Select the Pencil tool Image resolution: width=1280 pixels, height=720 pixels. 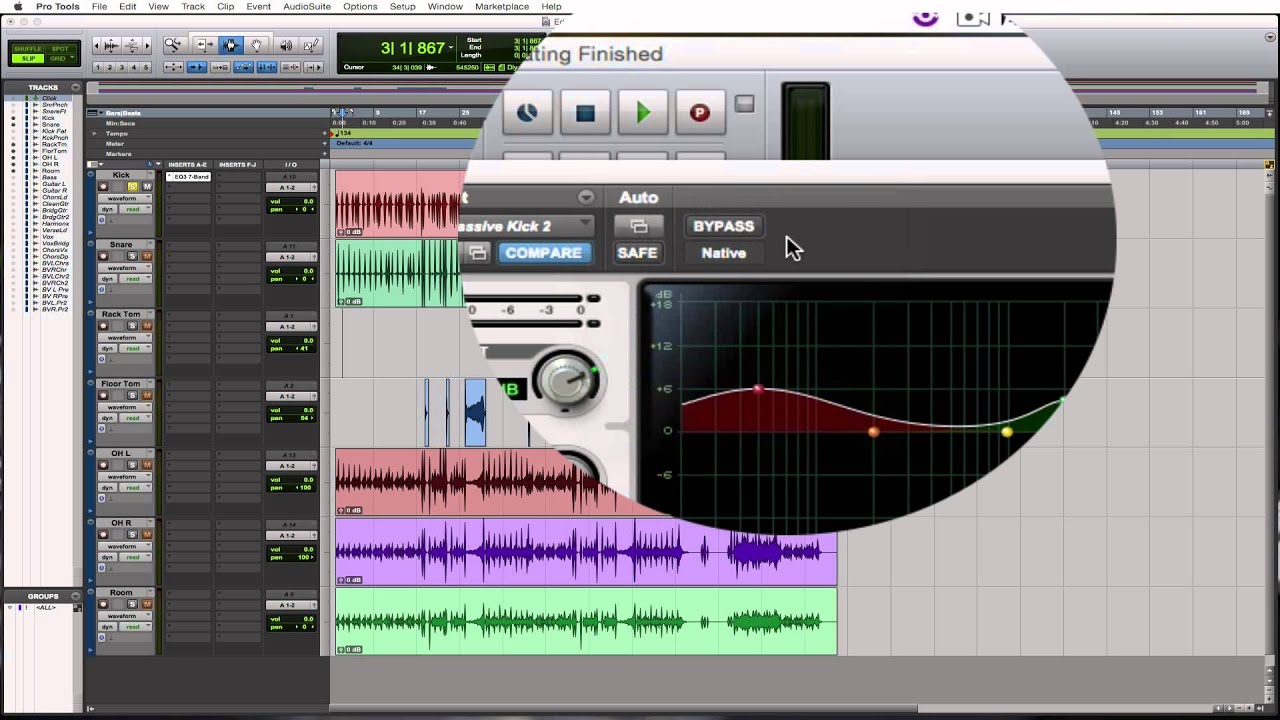[x=311, y=45]
